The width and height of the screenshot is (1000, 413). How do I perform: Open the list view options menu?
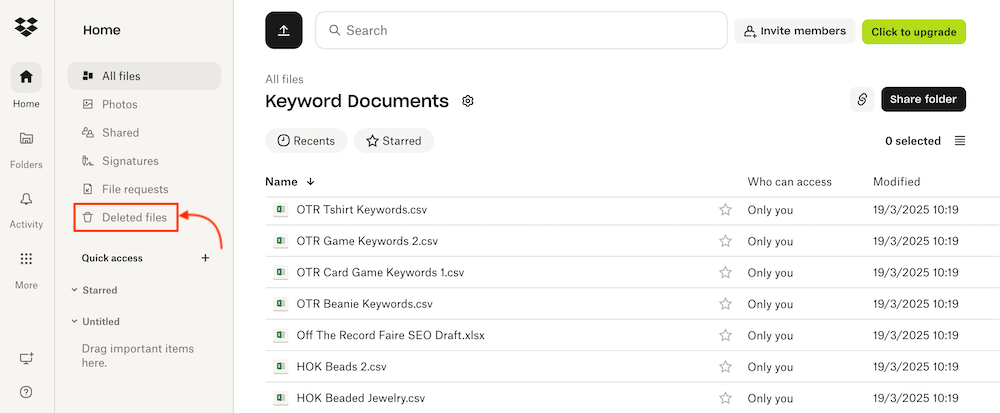[960, 141]
